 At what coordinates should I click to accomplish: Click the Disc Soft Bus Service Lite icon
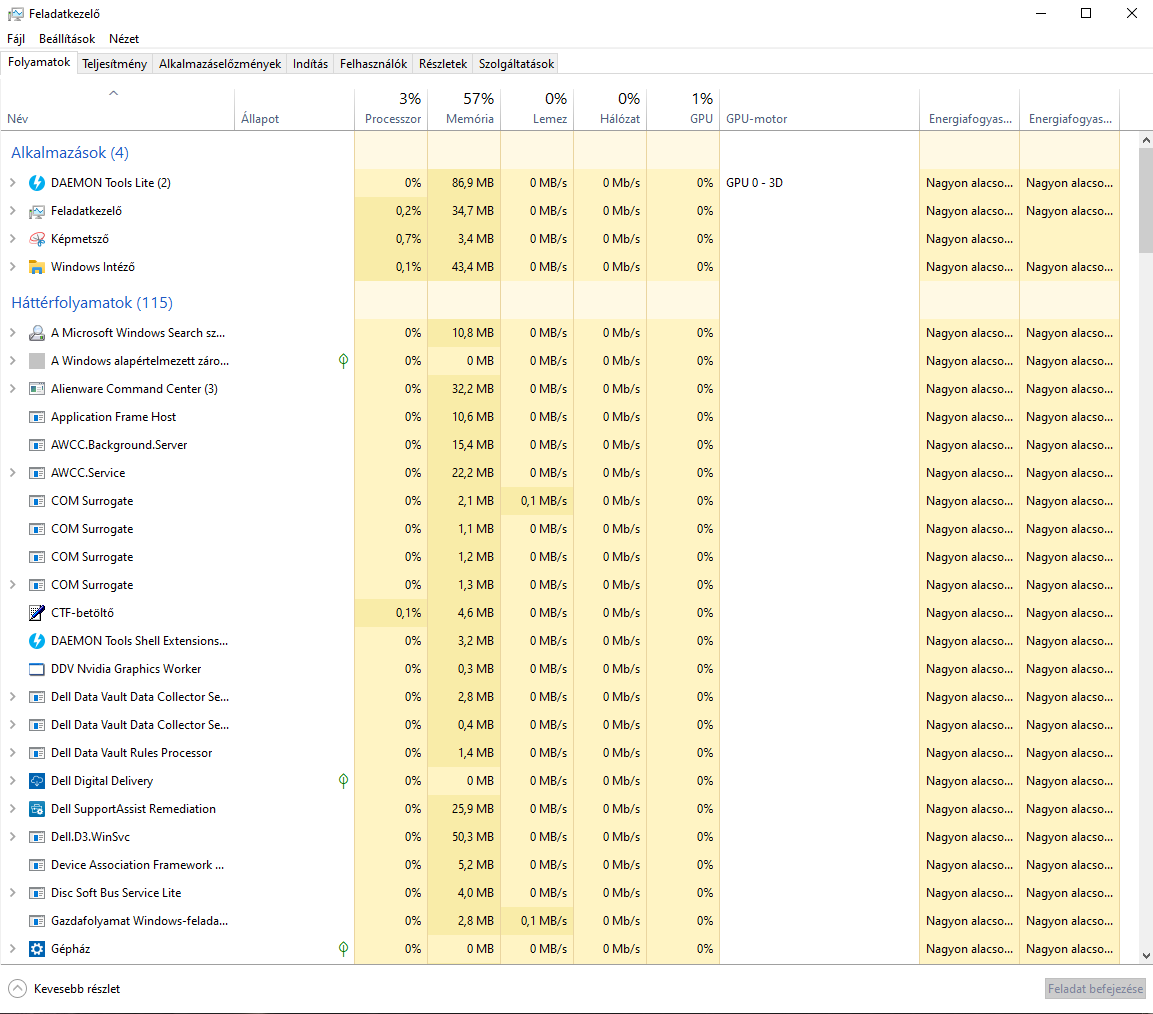coord(37,893)
